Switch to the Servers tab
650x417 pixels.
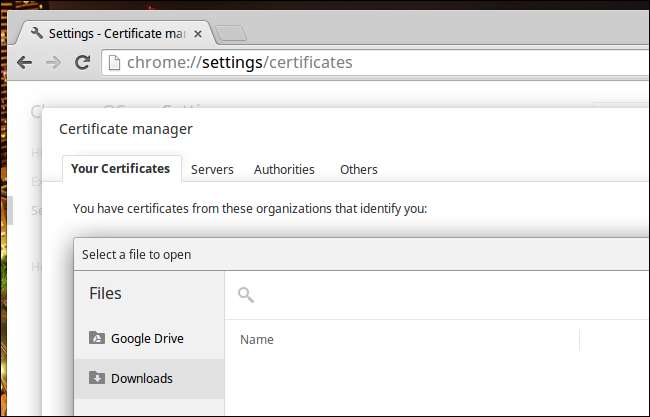pyautogui.click(x=212, y=169)
